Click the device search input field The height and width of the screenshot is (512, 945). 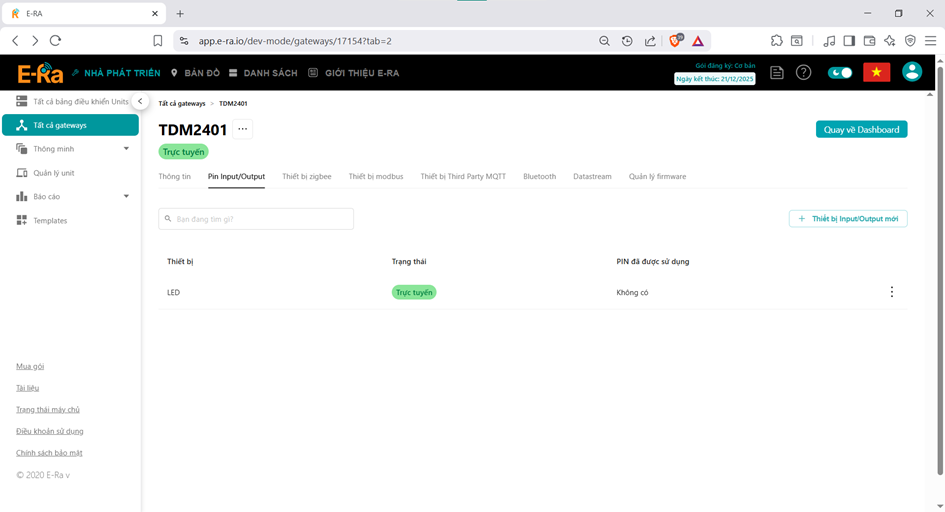(256, 219)
